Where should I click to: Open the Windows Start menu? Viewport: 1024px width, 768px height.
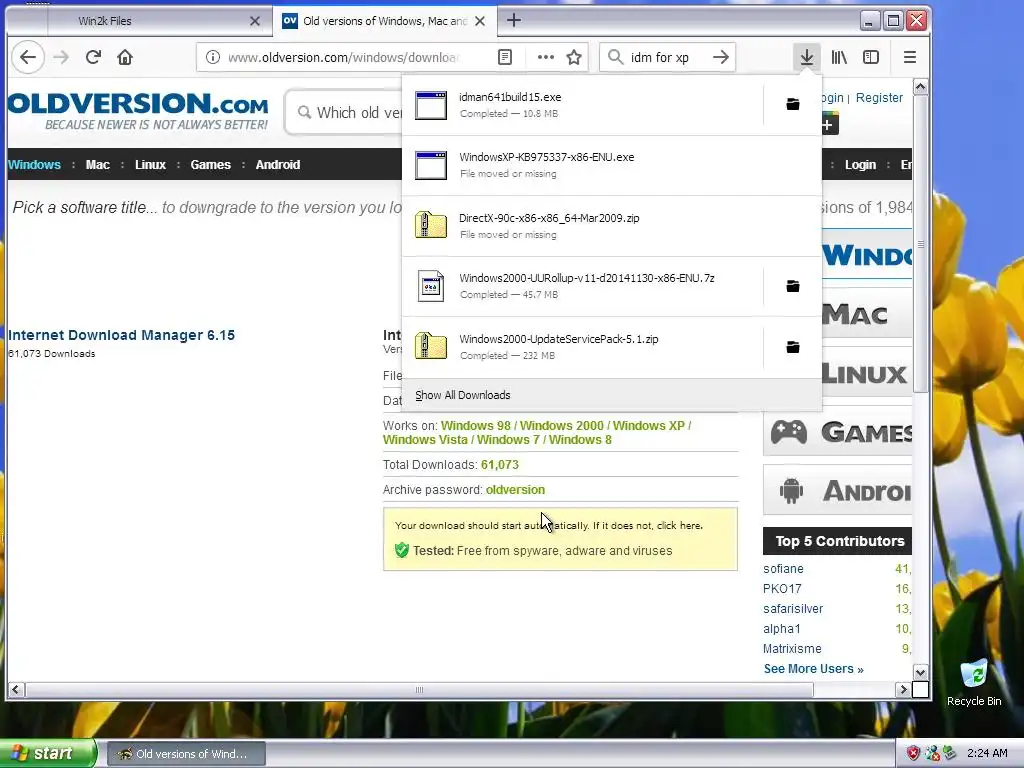(x=46, y=754)
